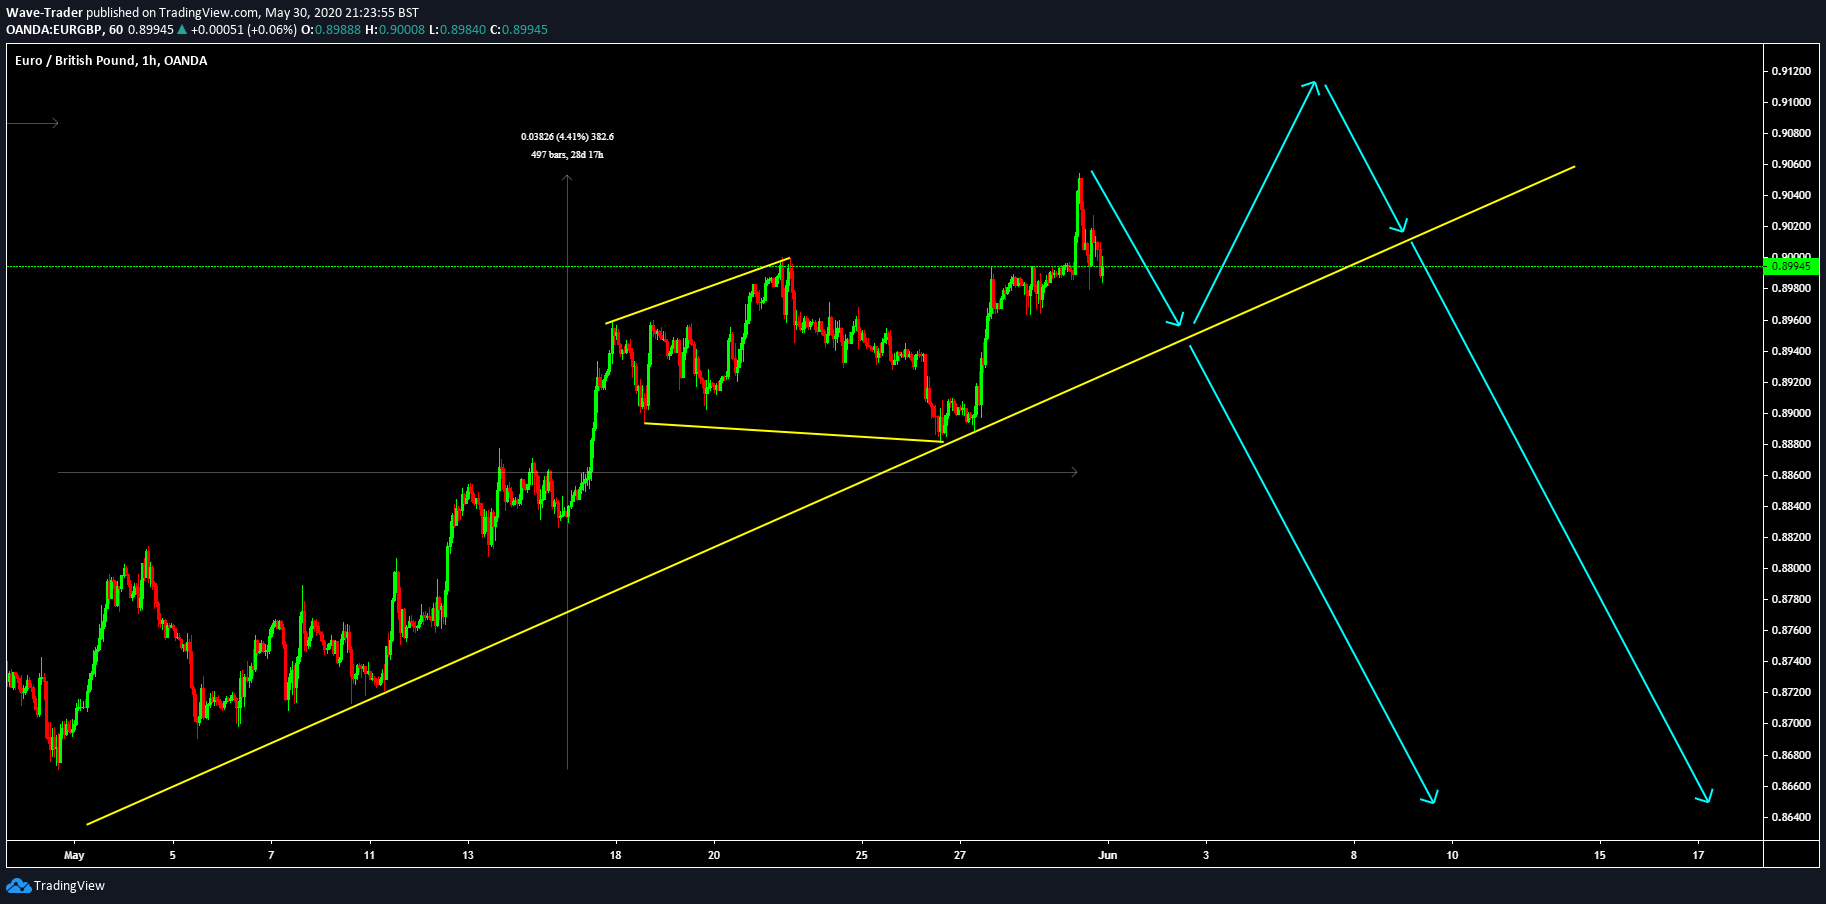The height and width of the screenshot is (904, 1826).
Task: Click the 5 date label on time axis
Action: [173, 855]
